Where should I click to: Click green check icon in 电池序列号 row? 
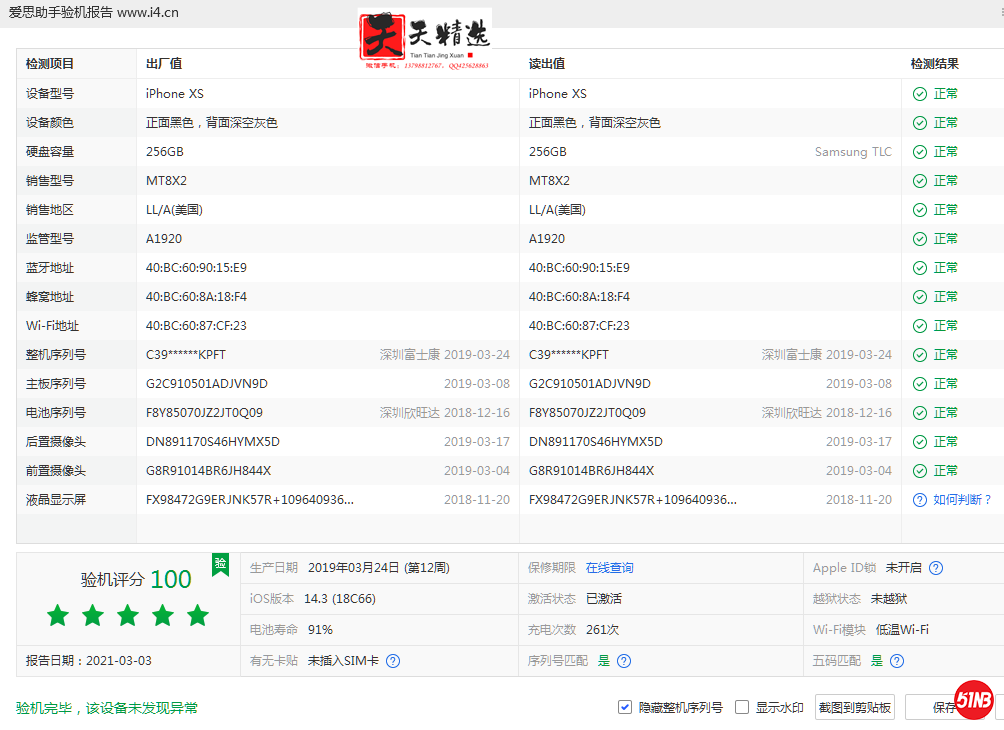tap(919, 413)
